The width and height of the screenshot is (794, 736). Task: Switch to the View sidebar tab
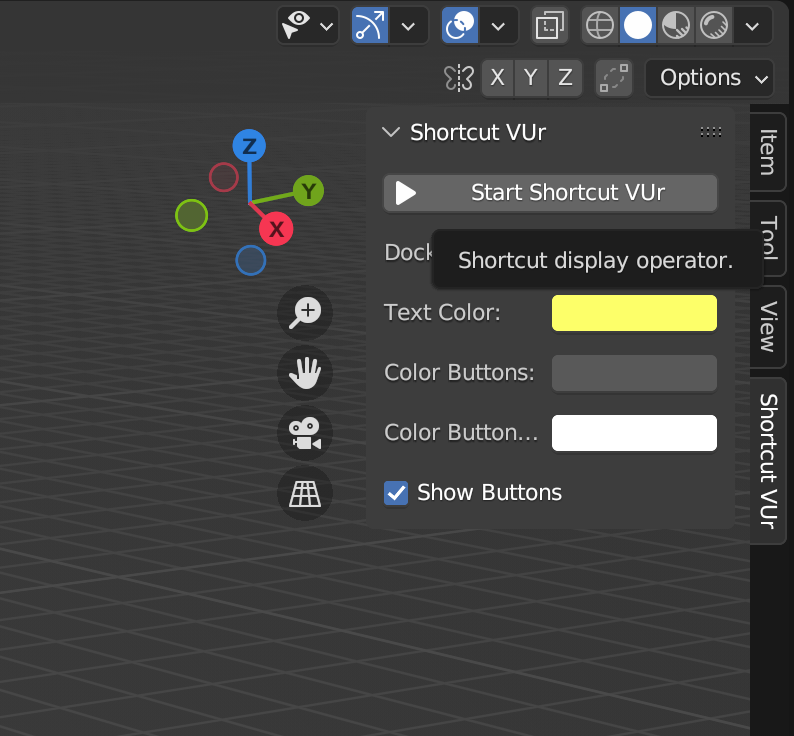tap(768, 327)
